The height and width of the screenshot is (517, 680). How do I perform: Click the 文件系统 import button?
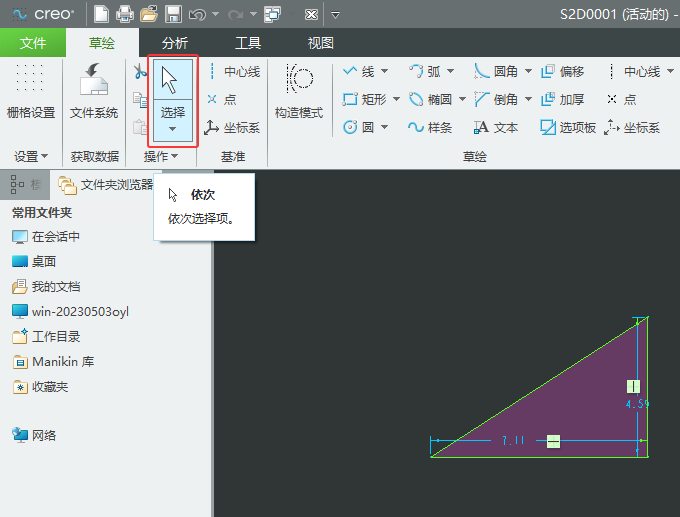(94, 91)
